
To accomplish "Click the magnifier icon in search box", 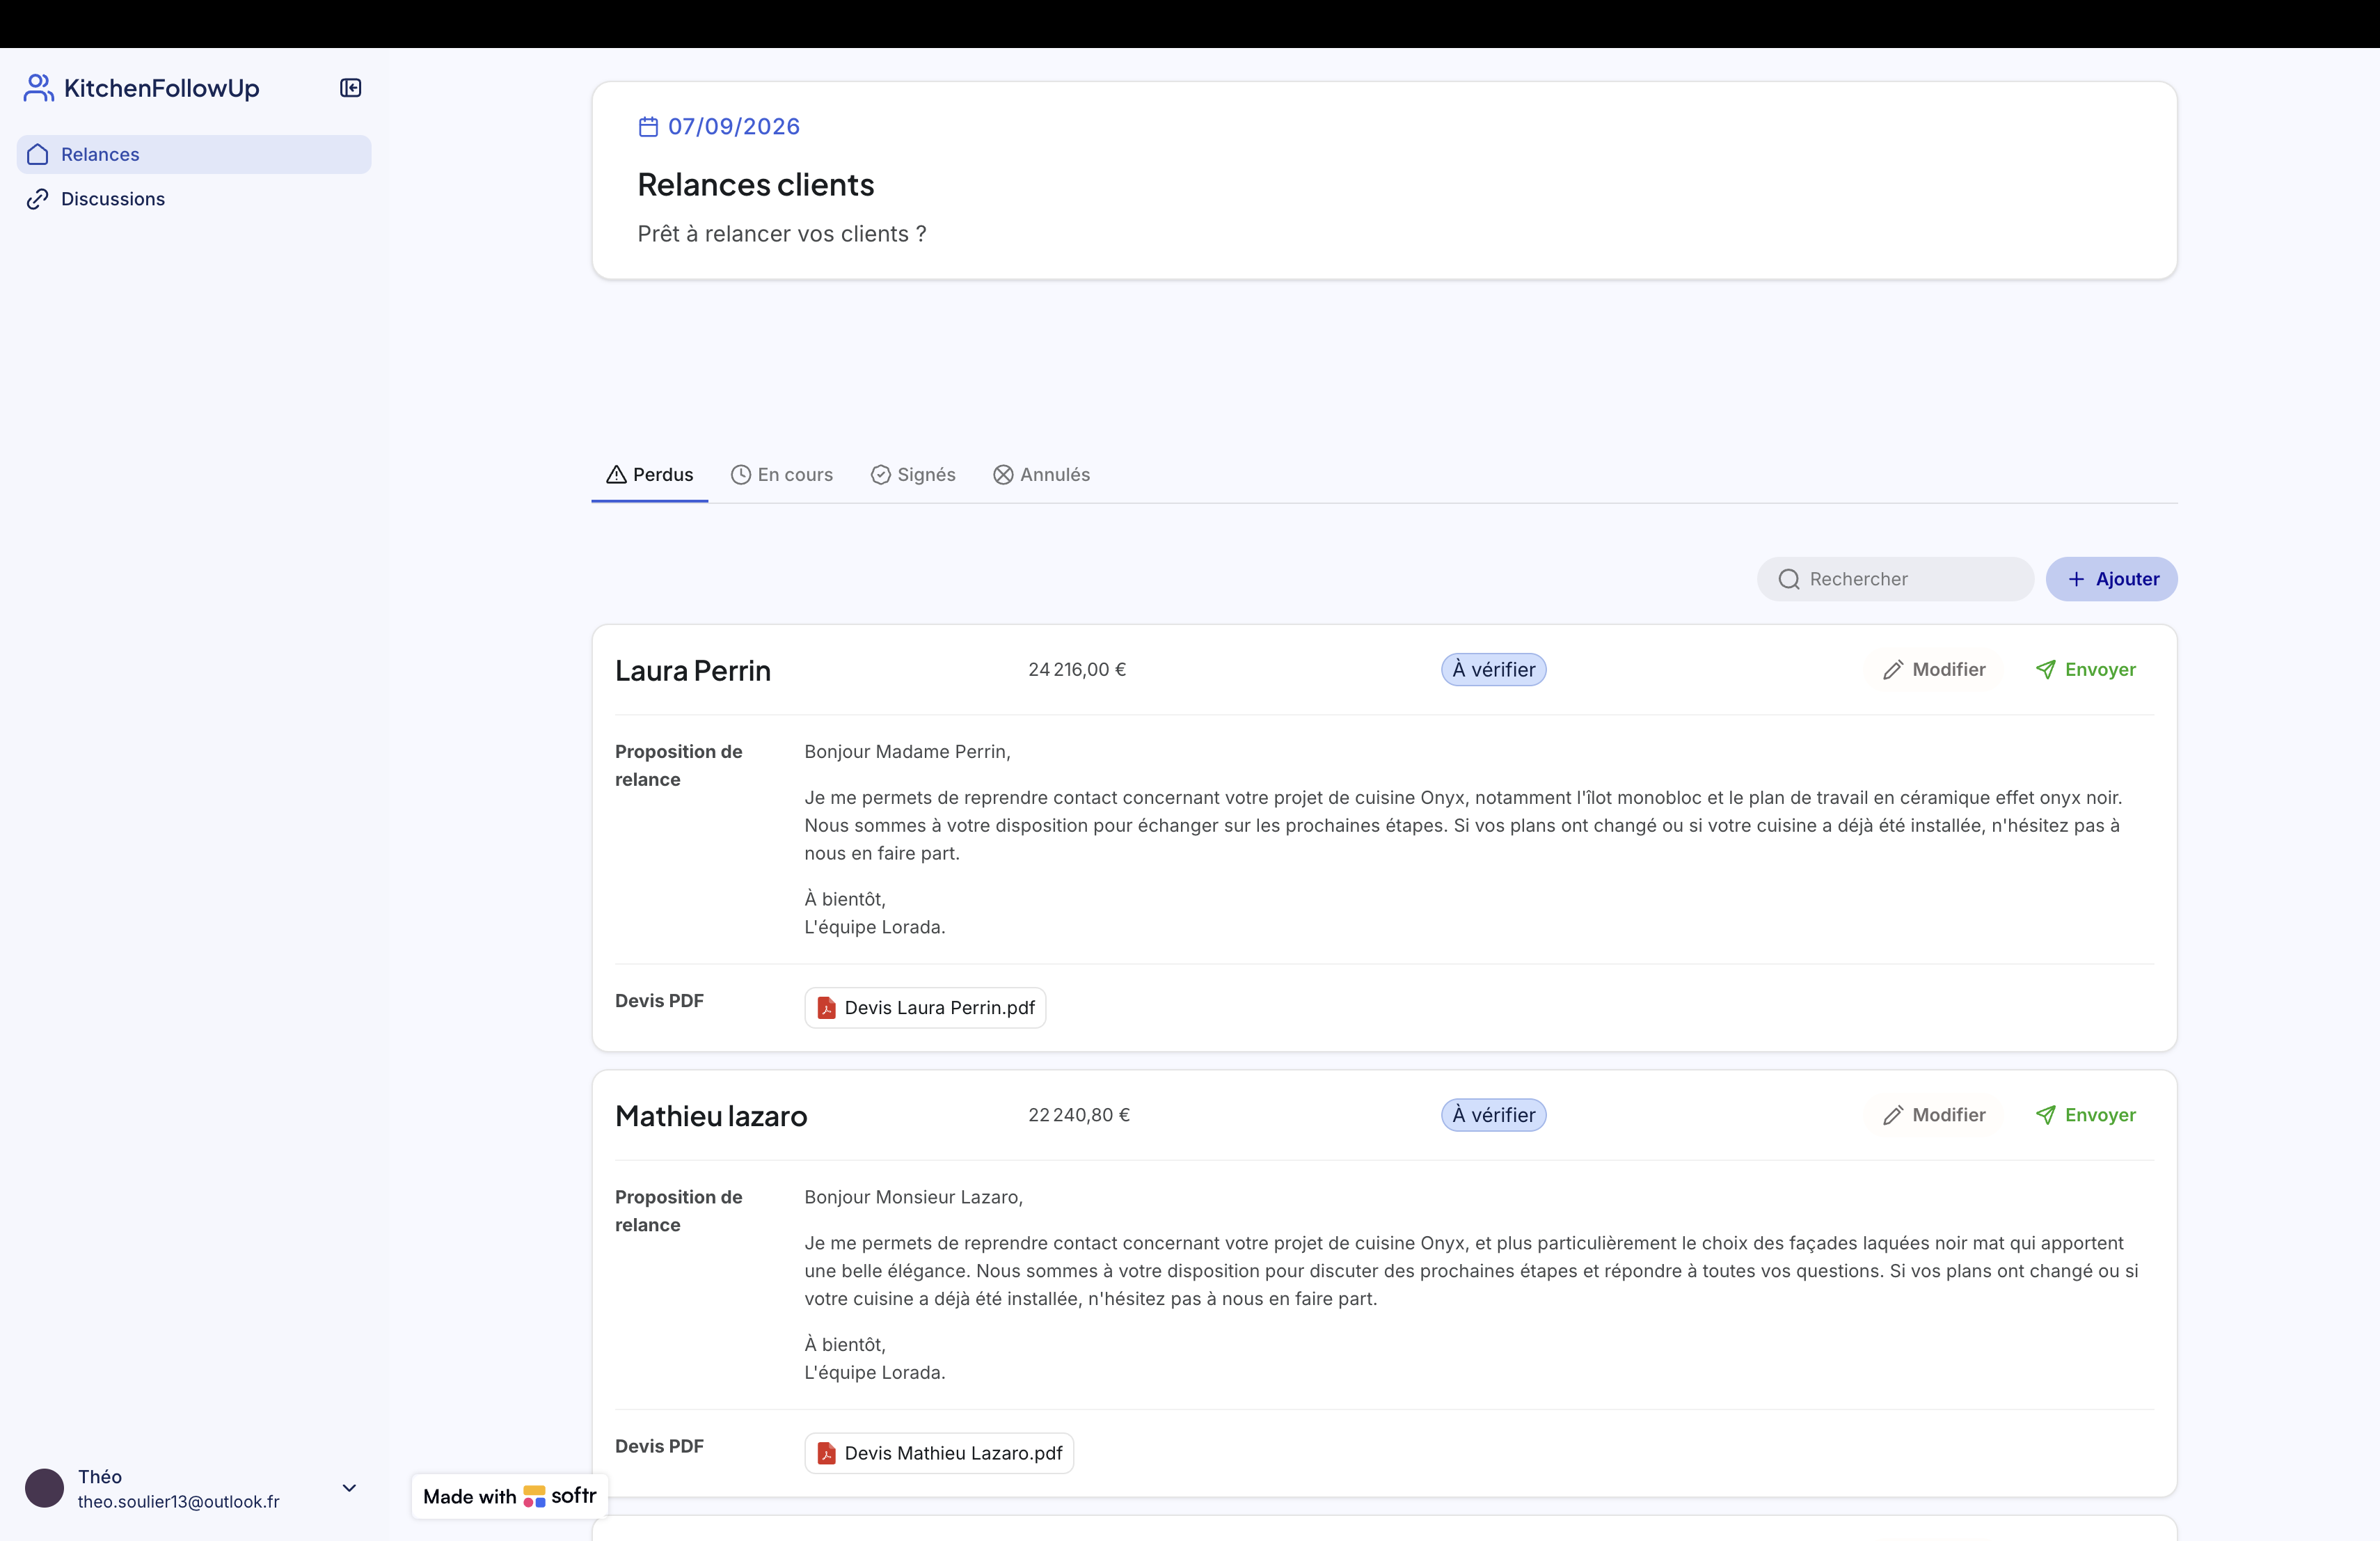I will click(1789, 579).
